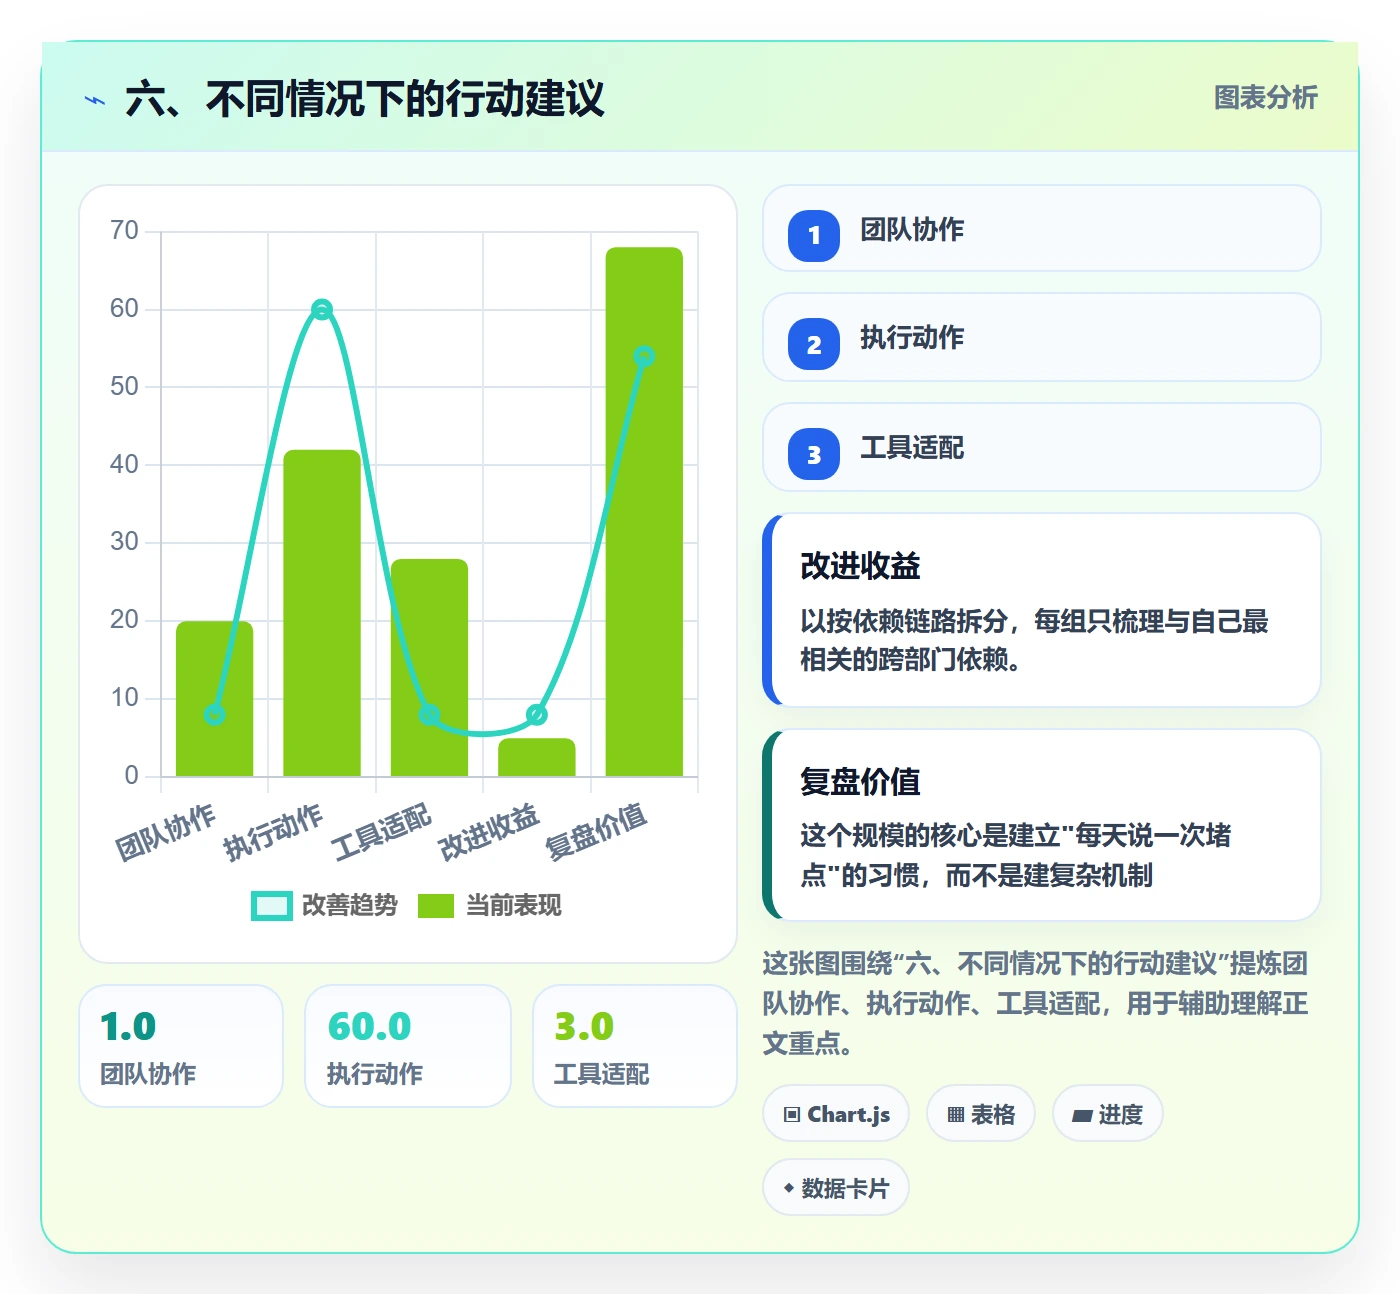Click the 复盘价值 card heading
Viewport: 1400px width, 1294px height.
tap(860, 781)
